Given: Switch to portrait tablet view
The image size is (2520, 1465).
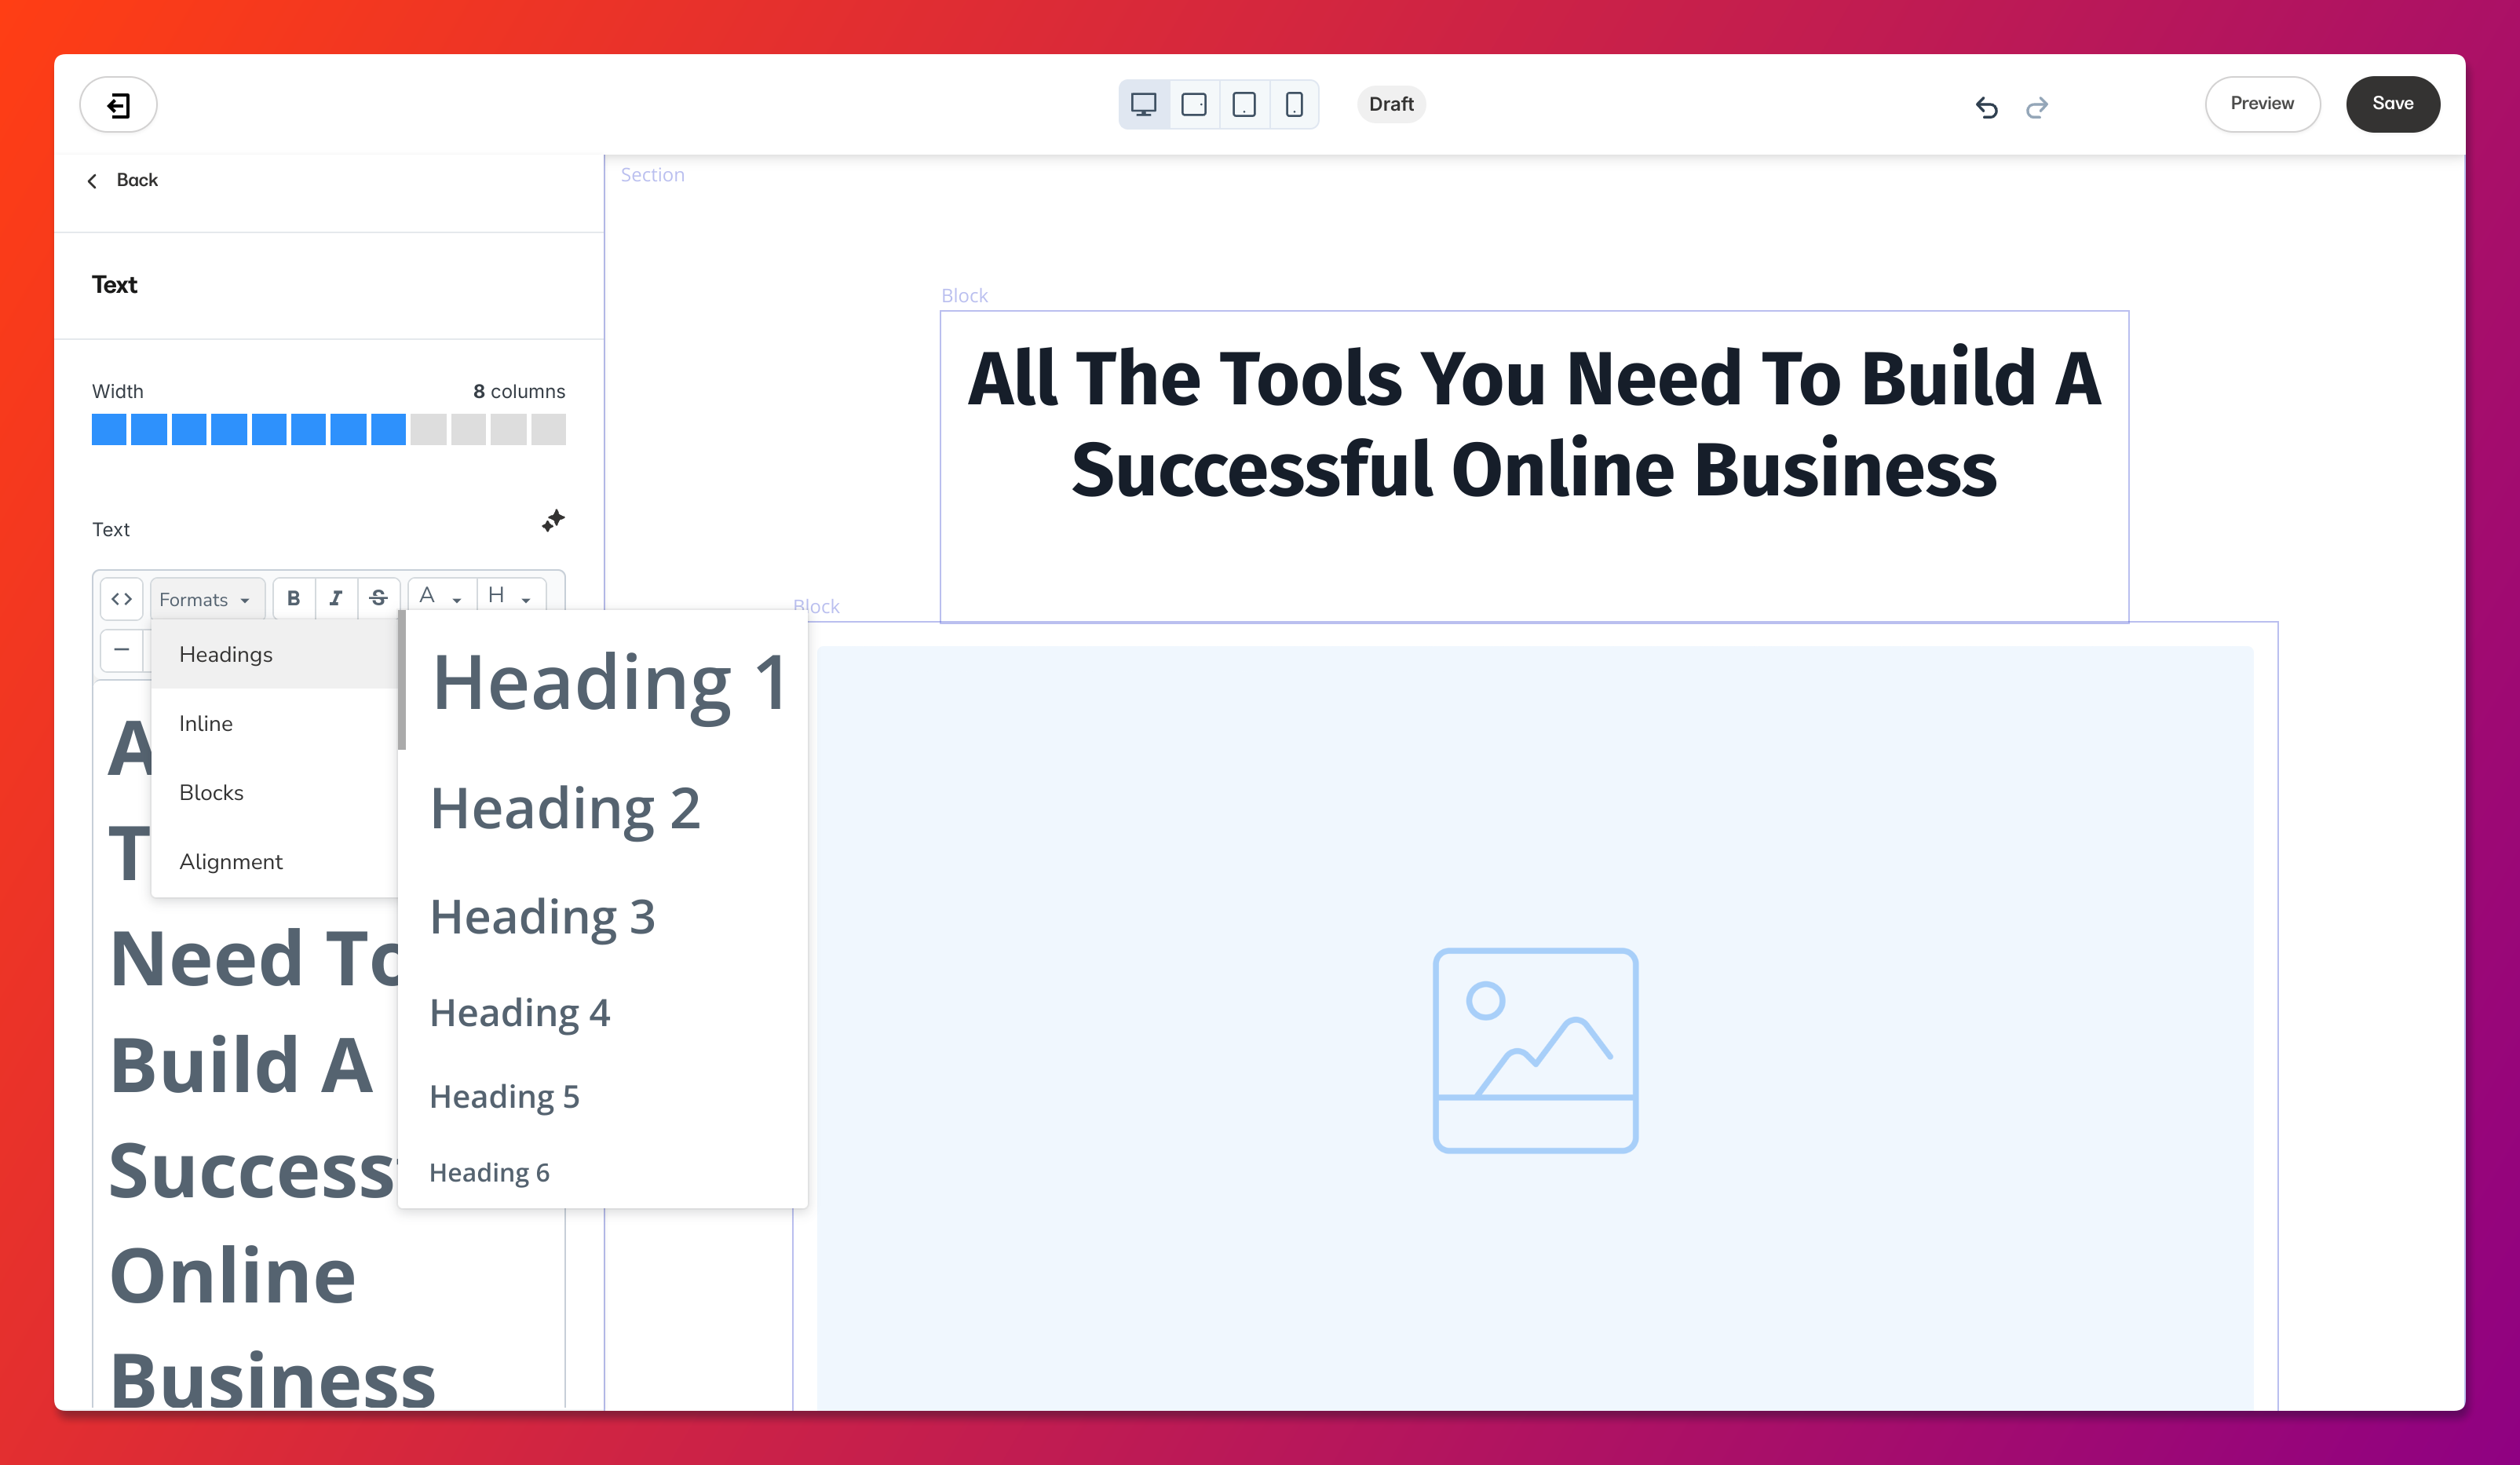Looking at the screenshot, I should (x=1244, y=104).
